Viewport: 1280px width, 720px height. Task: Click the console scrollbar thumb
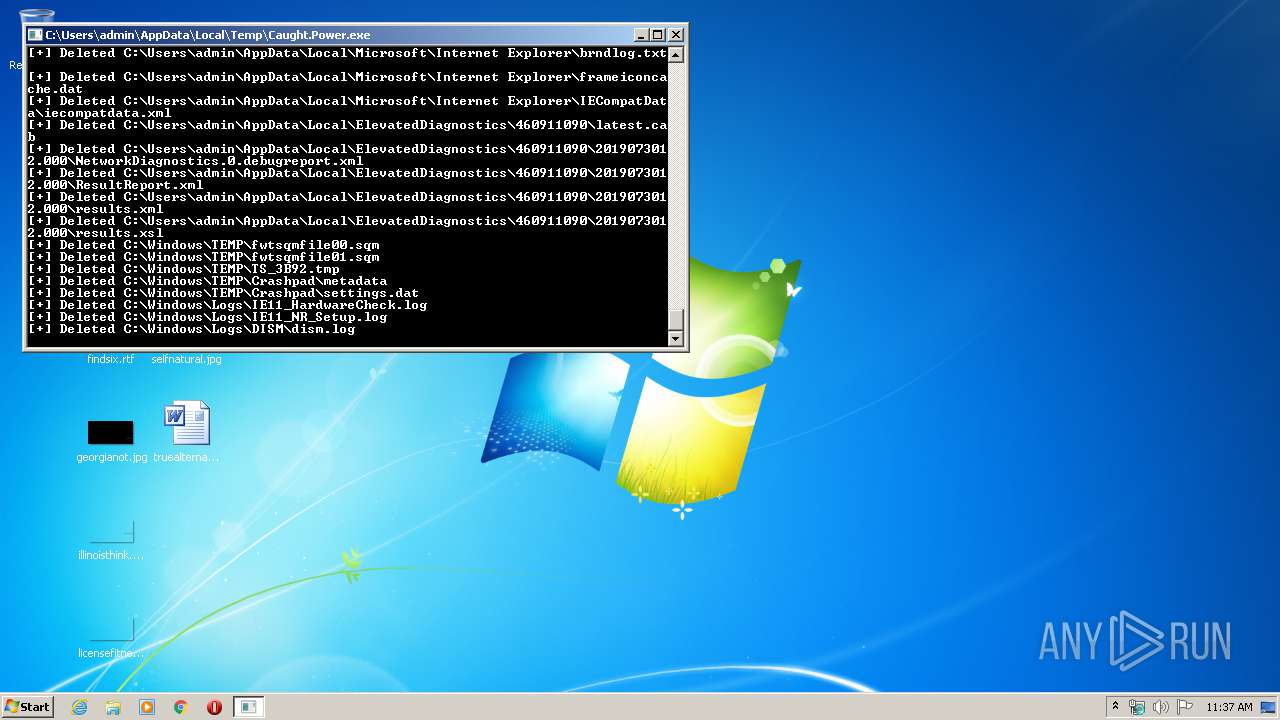click(676, 319)
